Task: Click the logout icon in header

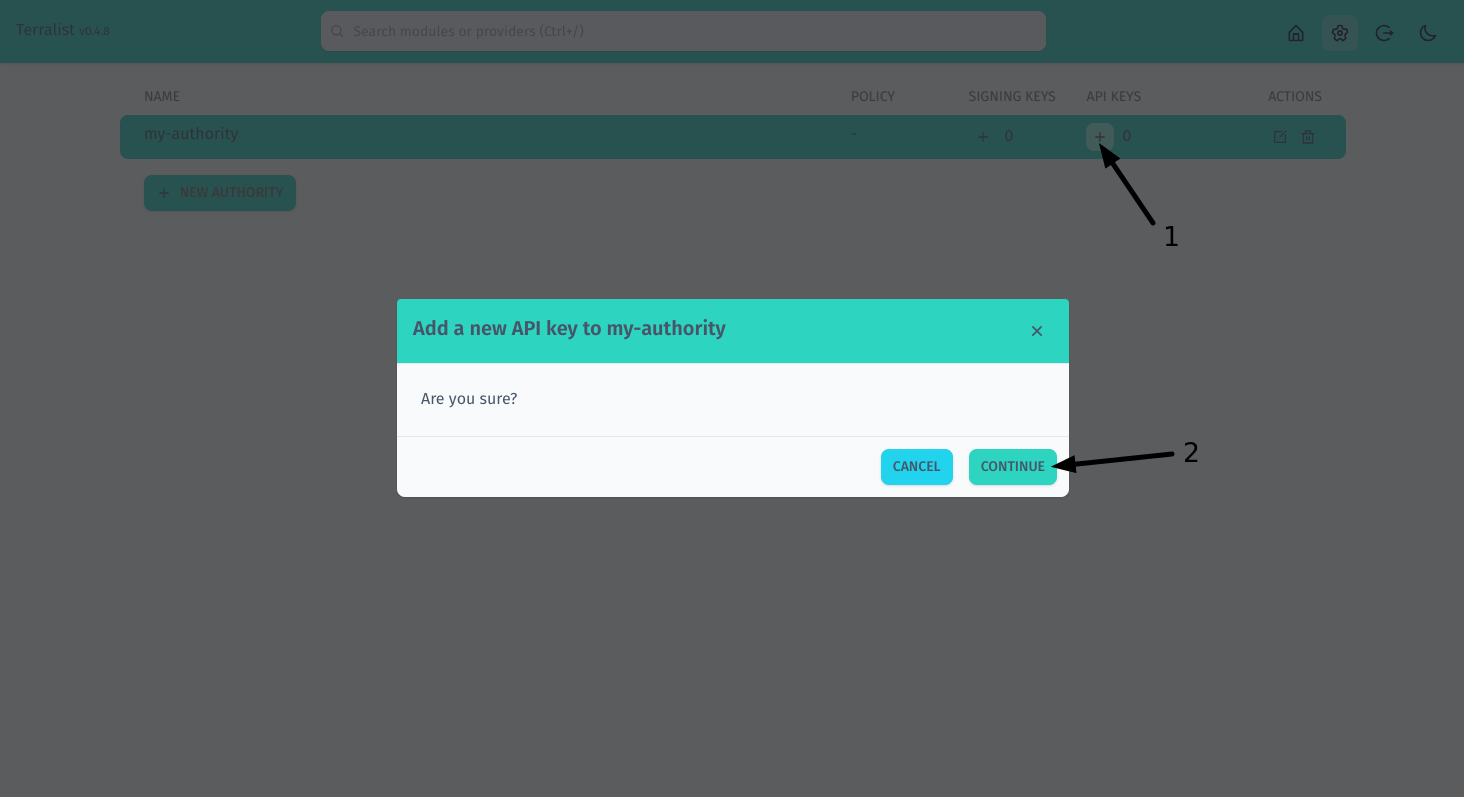Action: coord(1384,33)
